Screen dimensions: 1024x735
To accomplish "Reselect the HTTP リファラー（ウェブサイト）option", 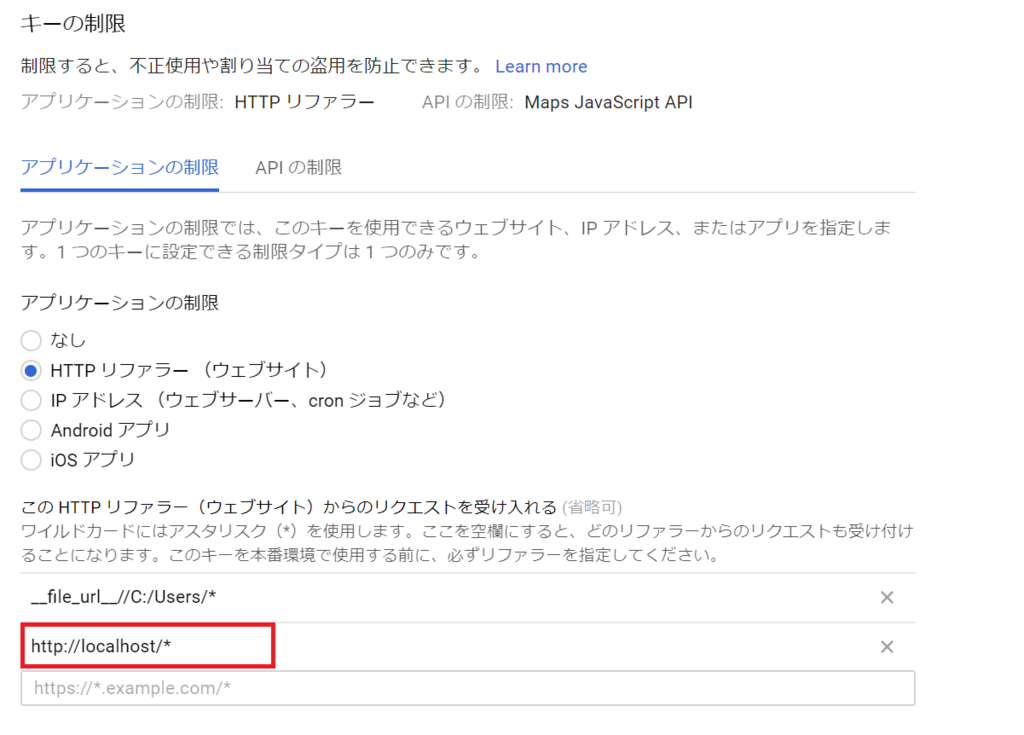I will 31,370.
